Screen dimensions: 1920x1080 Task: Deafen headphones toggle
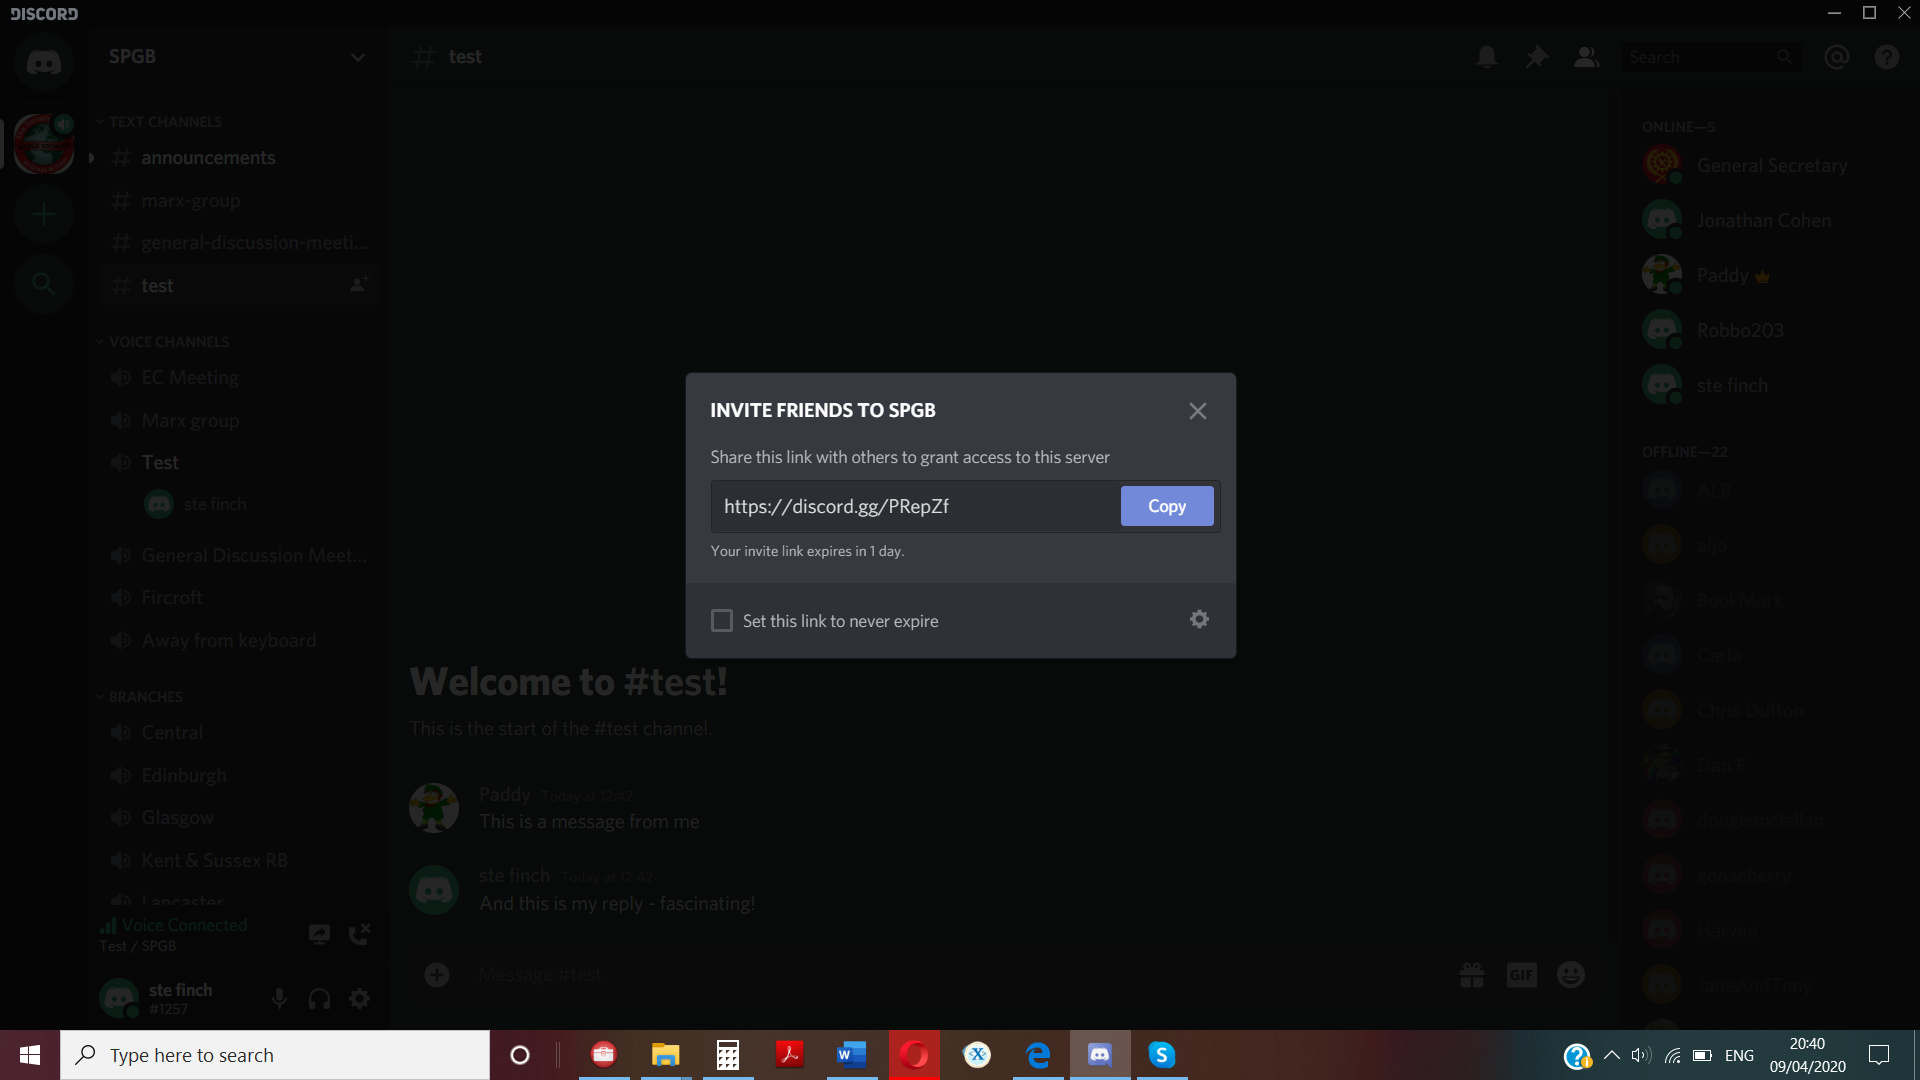(x=319, y=998)
